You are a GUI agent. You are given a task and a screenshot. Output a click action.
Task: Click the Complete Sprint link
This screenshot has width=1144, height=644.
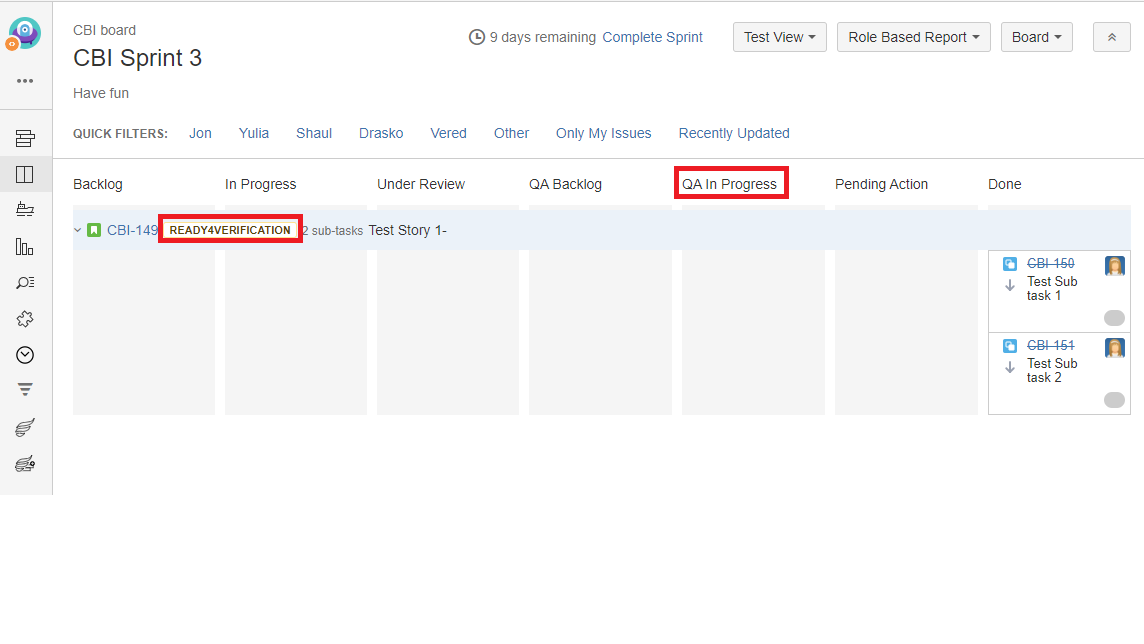(652, 37)
